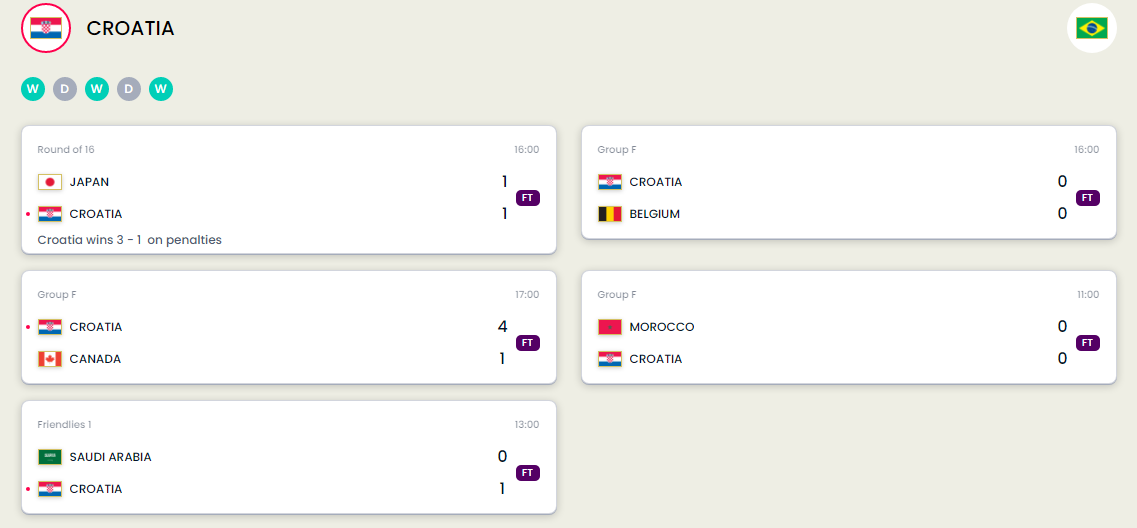Click BELGIUM team name

(x=655, y=214)
